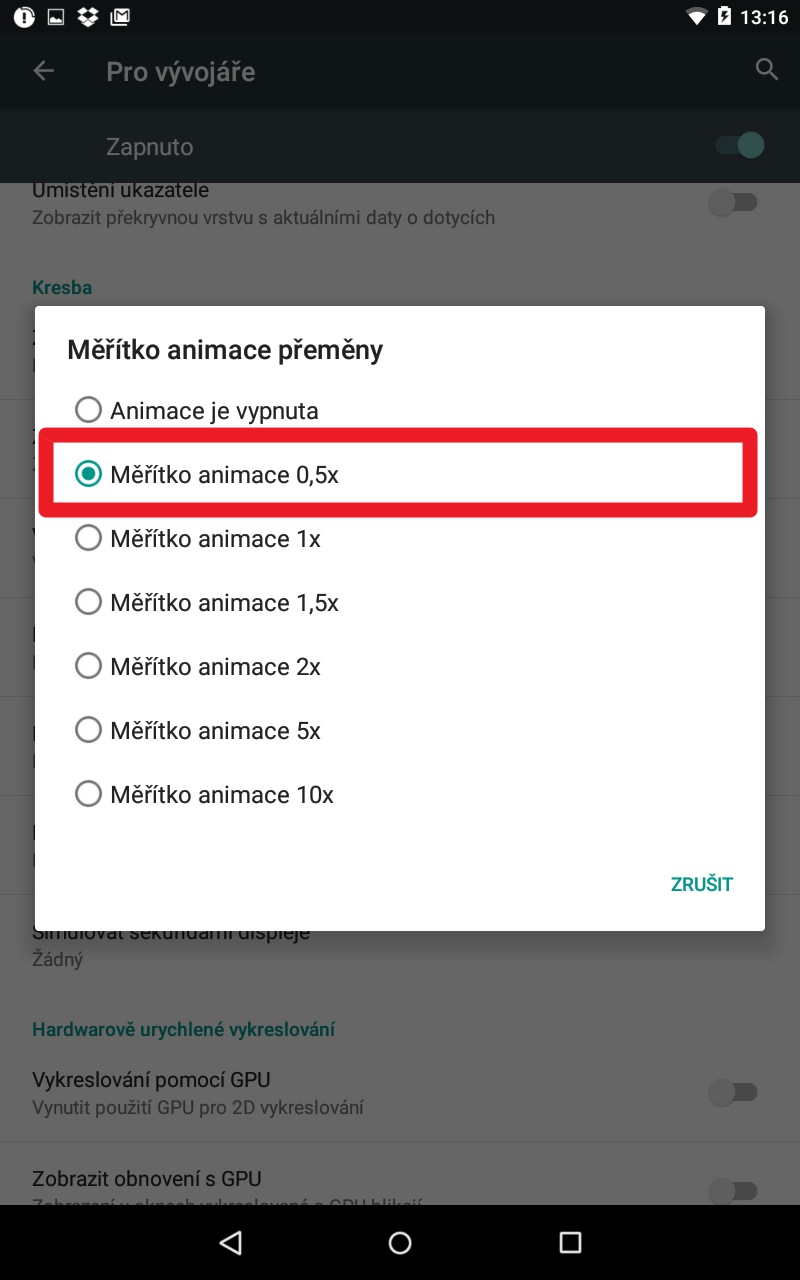Open search with magnifier icon
This screenshot has width=800, height=1280.
coord(767,70)
